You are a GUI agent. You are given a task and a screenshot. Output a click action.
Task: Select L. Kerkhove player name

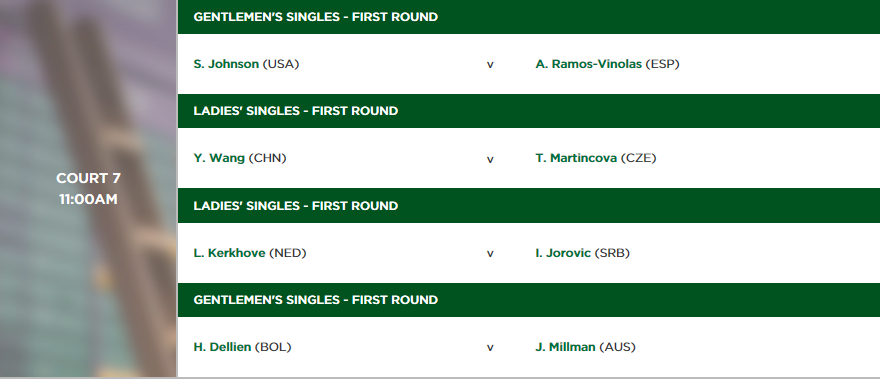coord(229,253)
